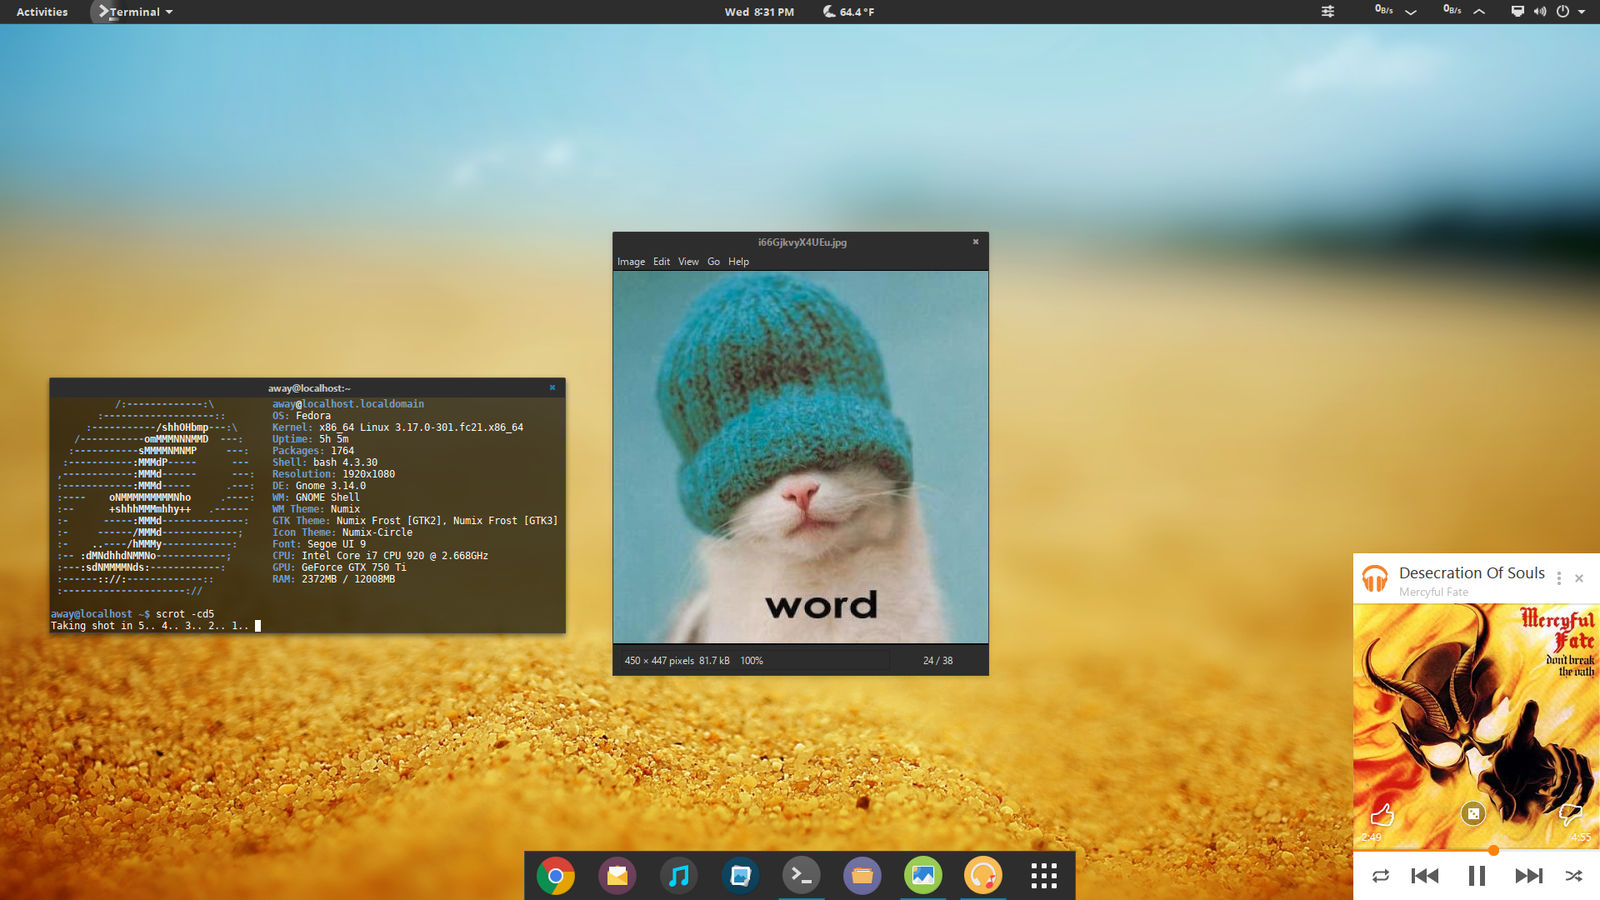Click the power icon in top bar
Viewport: 1600px width, 900px height.
(1562, 12)
